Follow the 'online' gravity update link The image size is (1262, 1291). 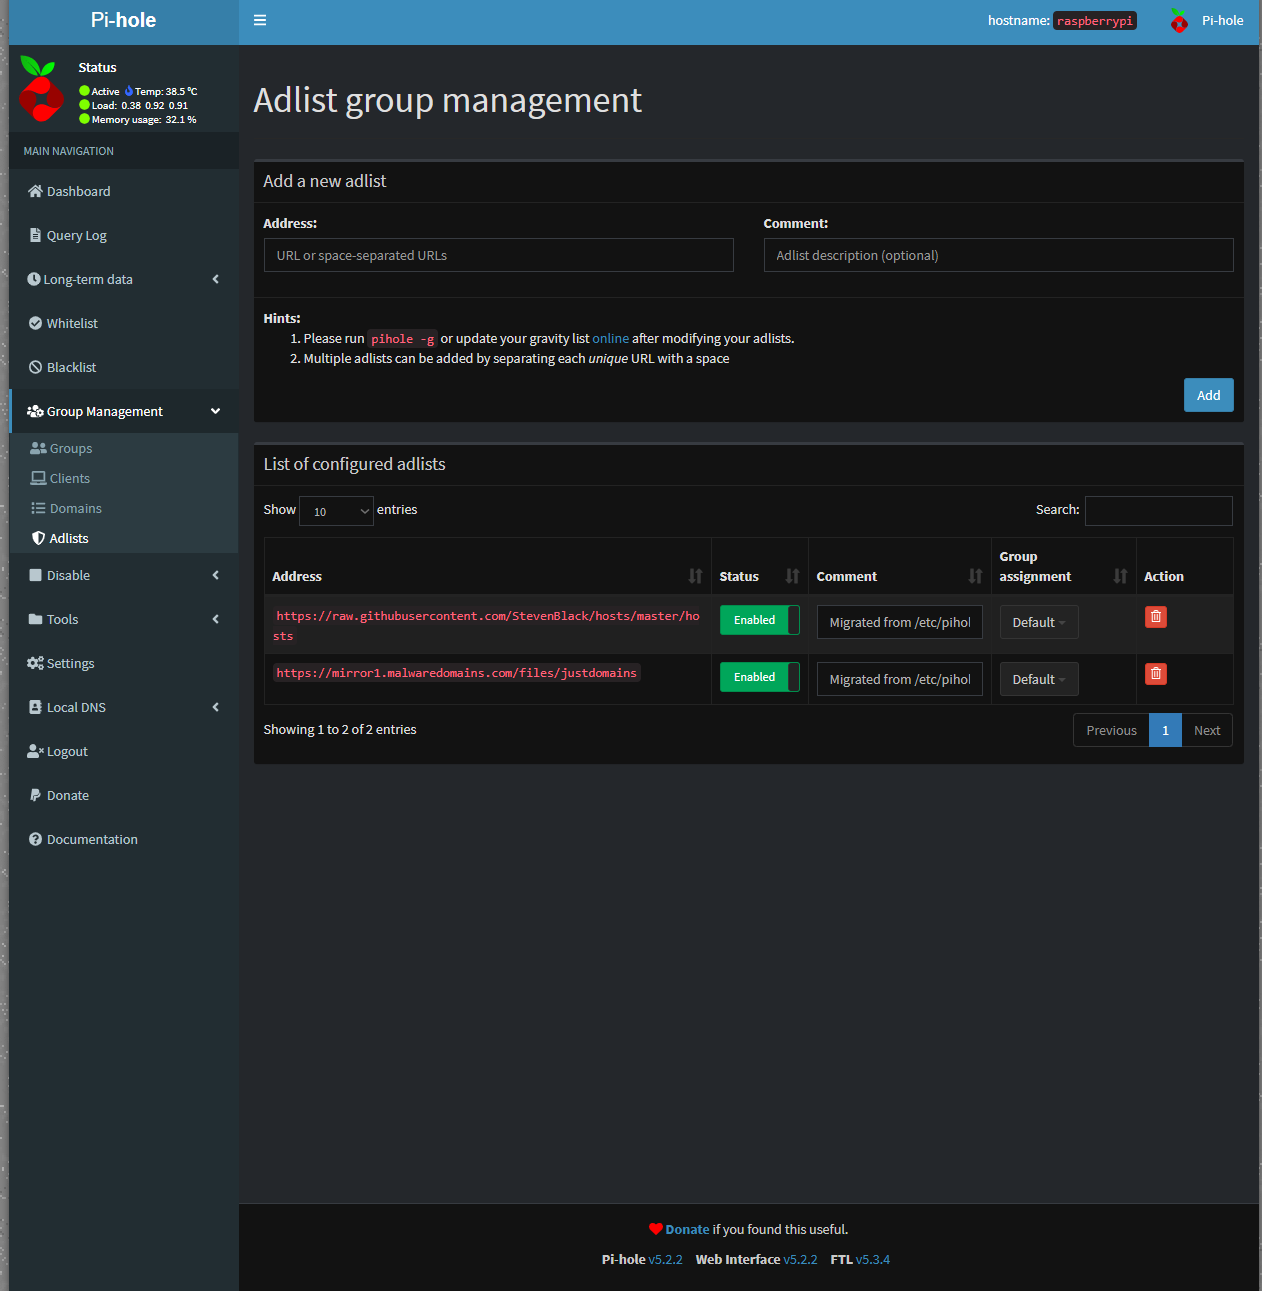pyautogui.click(x=610, y=339)
